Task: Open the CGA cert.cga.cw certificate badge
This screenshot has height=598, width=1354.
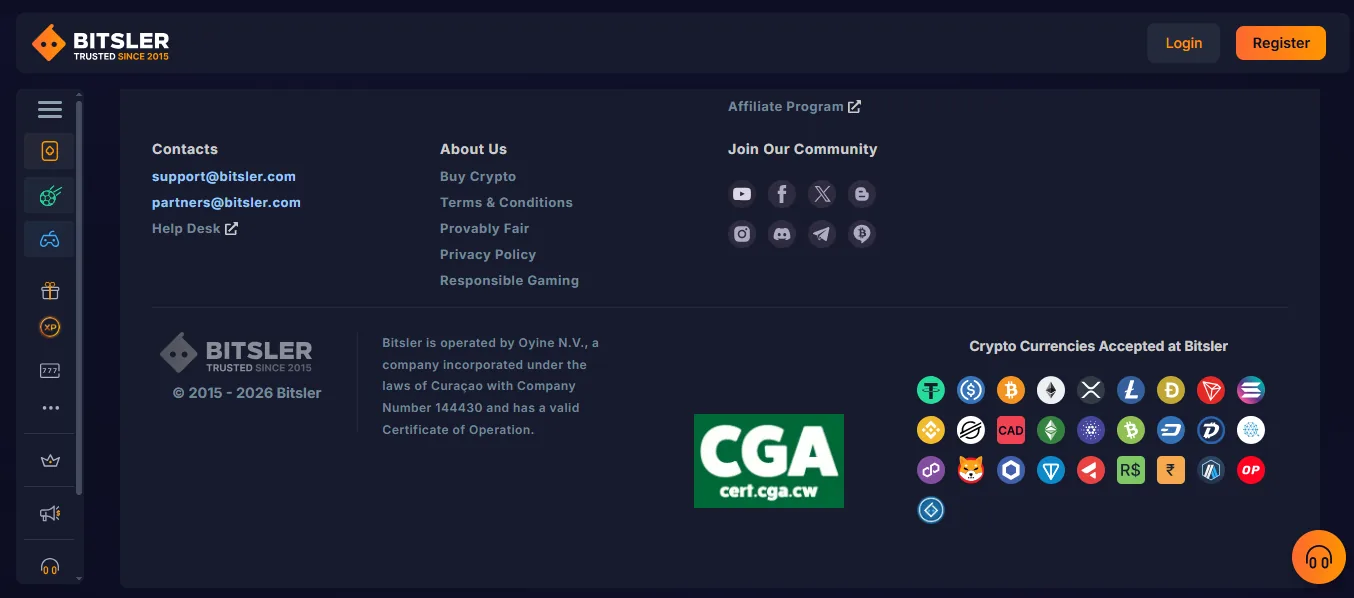Action: (x=769, y=461)
